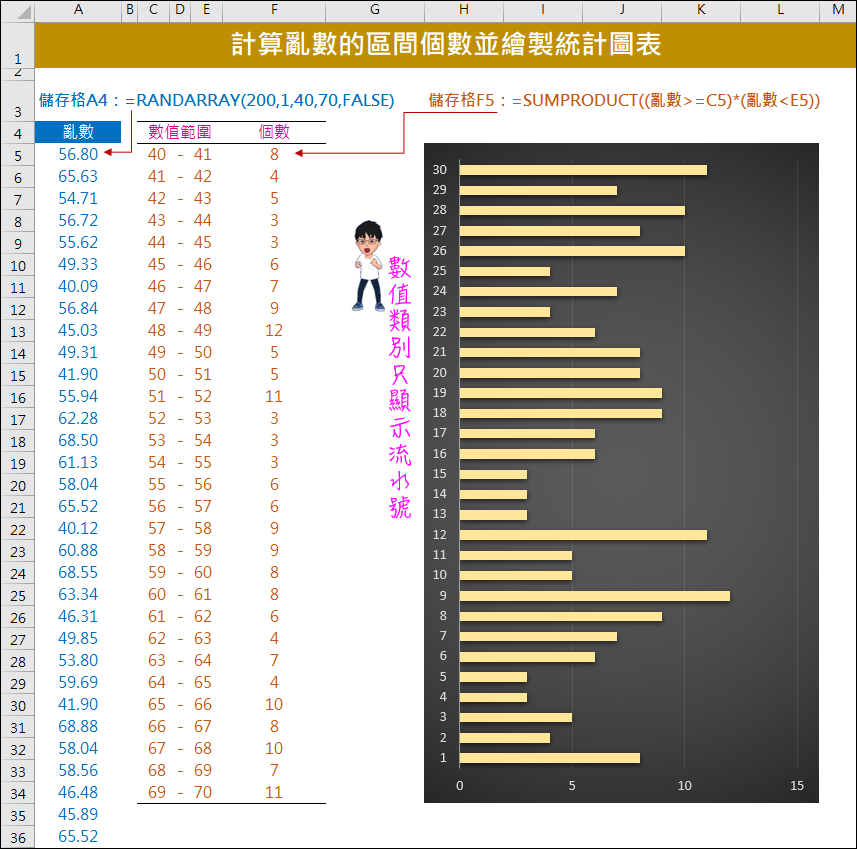Viewport: 857px width, 849px height.
Task: Click the horizontal axis value 0 in the chart
Action: (460, 786)
